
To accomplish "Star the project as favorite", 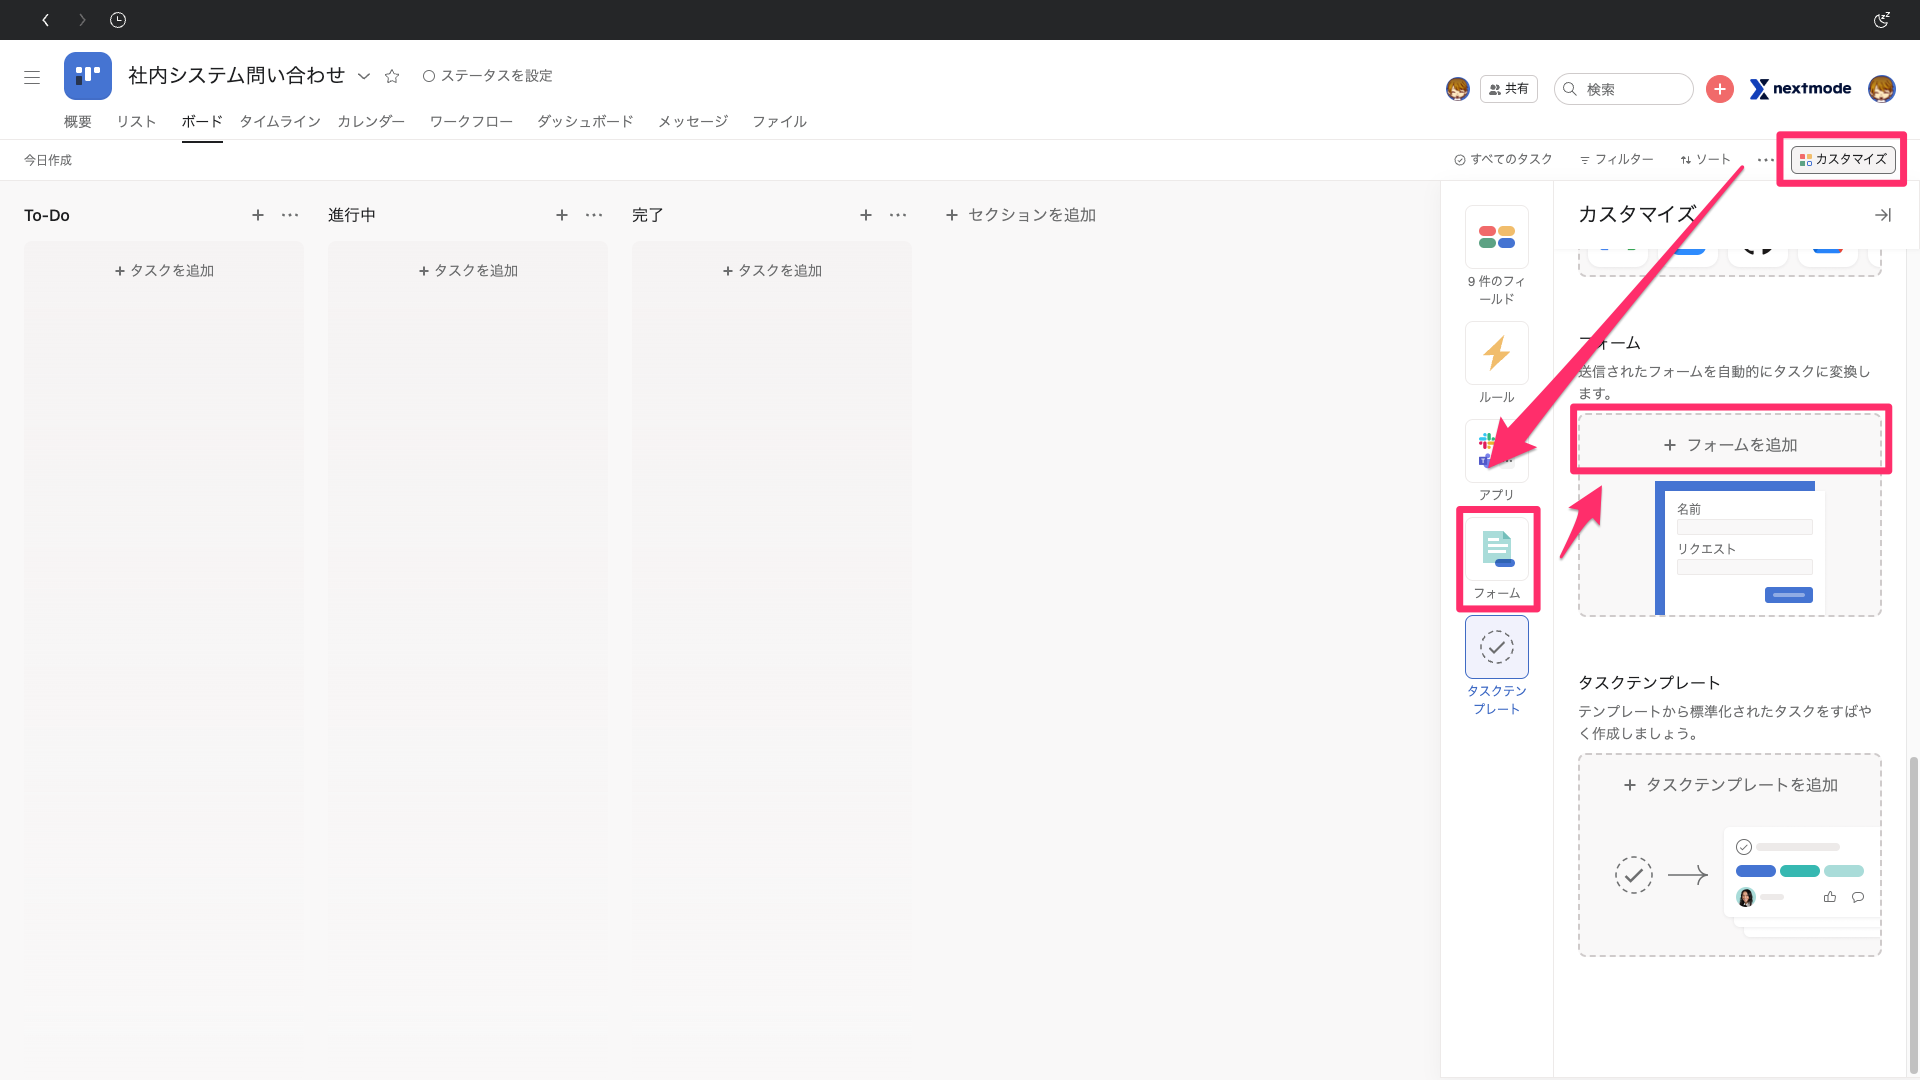I will pyautogui.click(x=392, y=76).
